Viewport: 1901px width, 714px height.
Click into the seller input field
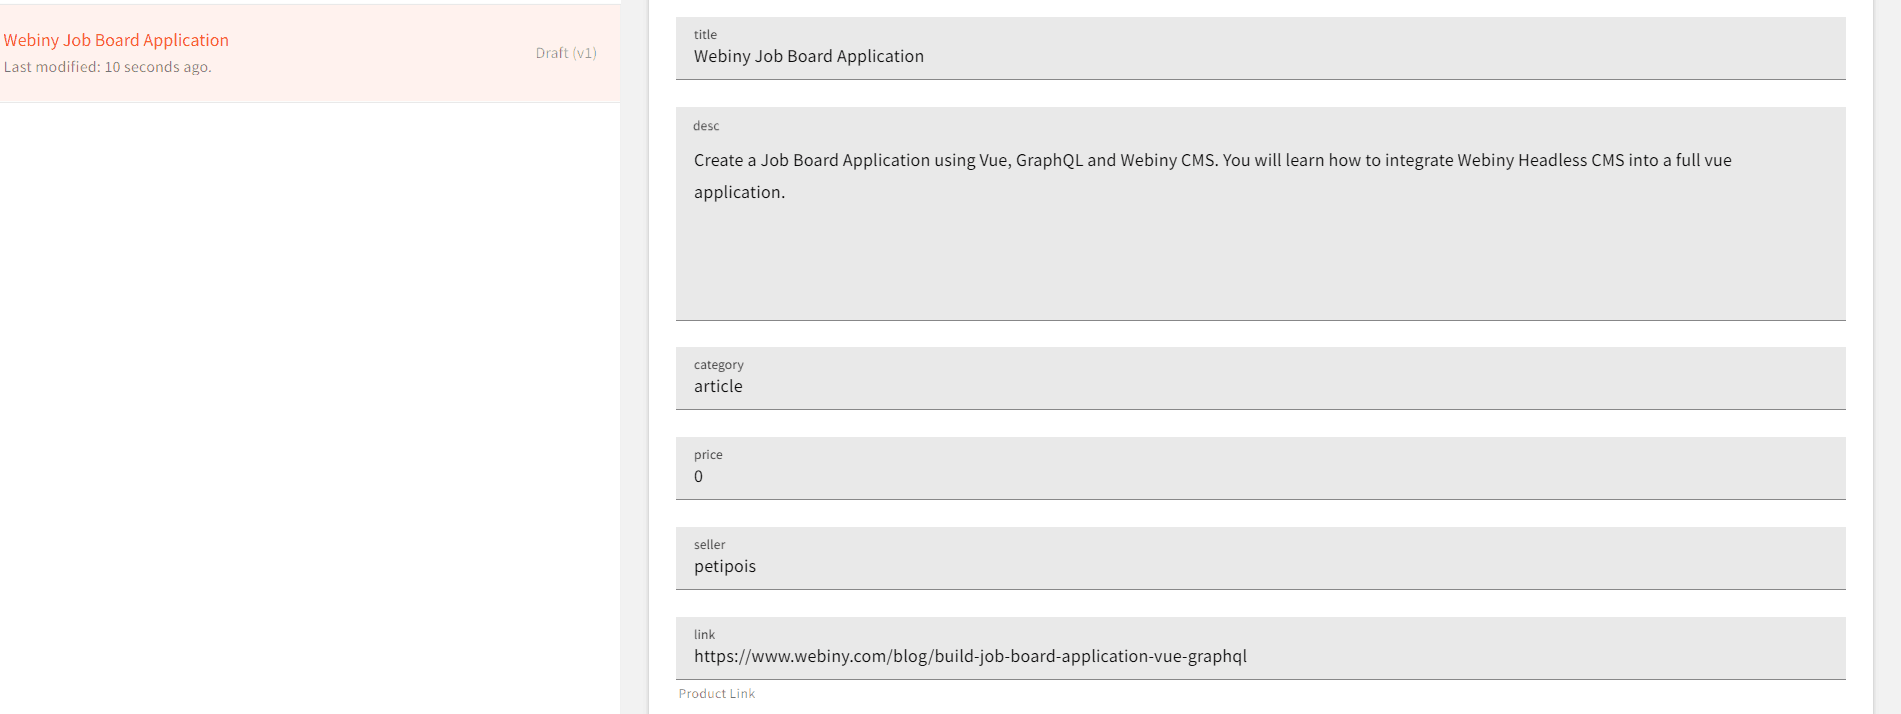[1100, 567]
